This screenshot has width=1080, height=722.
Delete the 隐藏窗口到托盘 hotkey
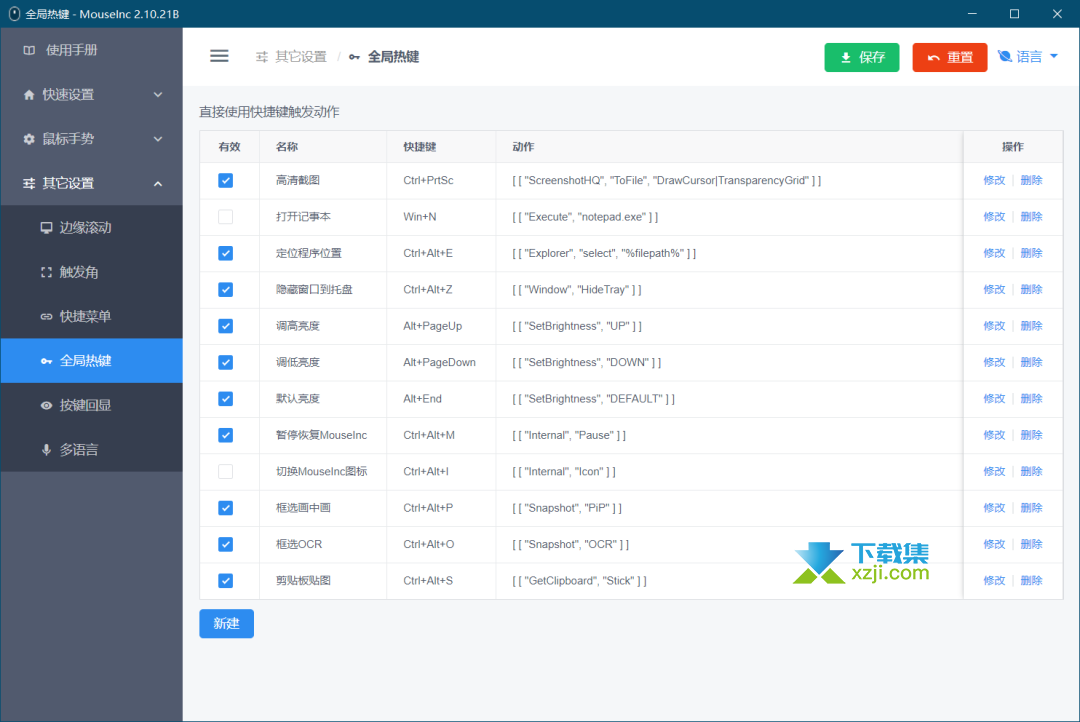coord(1031,289)
